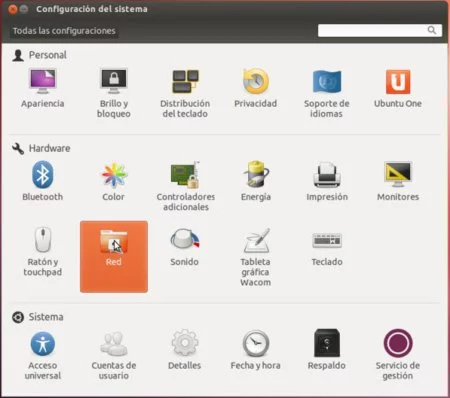Open Servicio de gestión panel
450x398 pixels.
[x=398, y=355]
